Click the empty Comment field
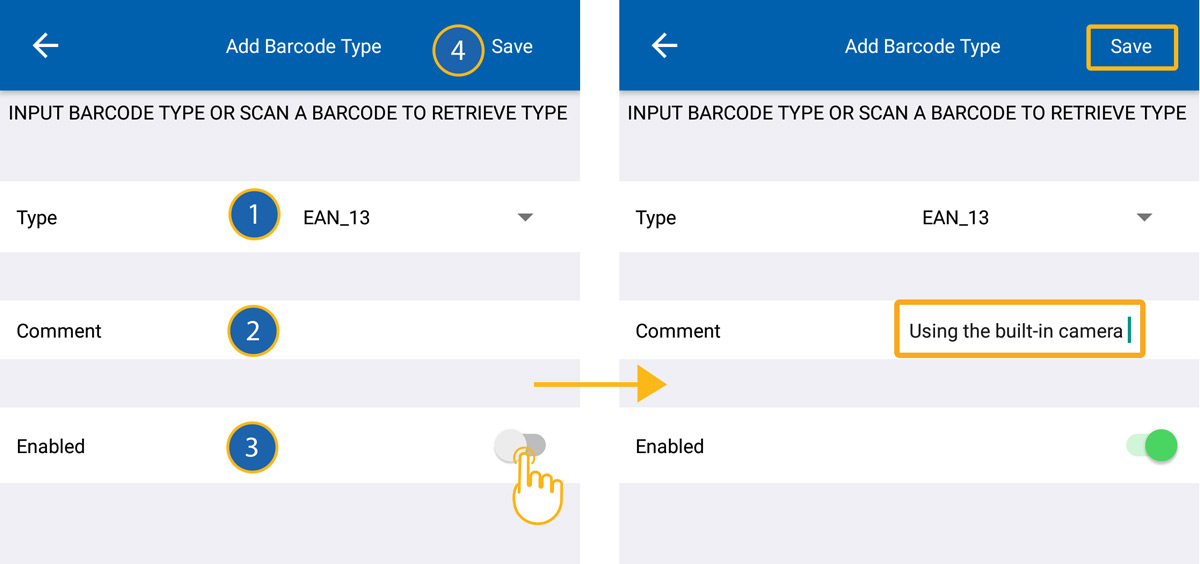This screenshot has height=564, width=1200. 420,331
